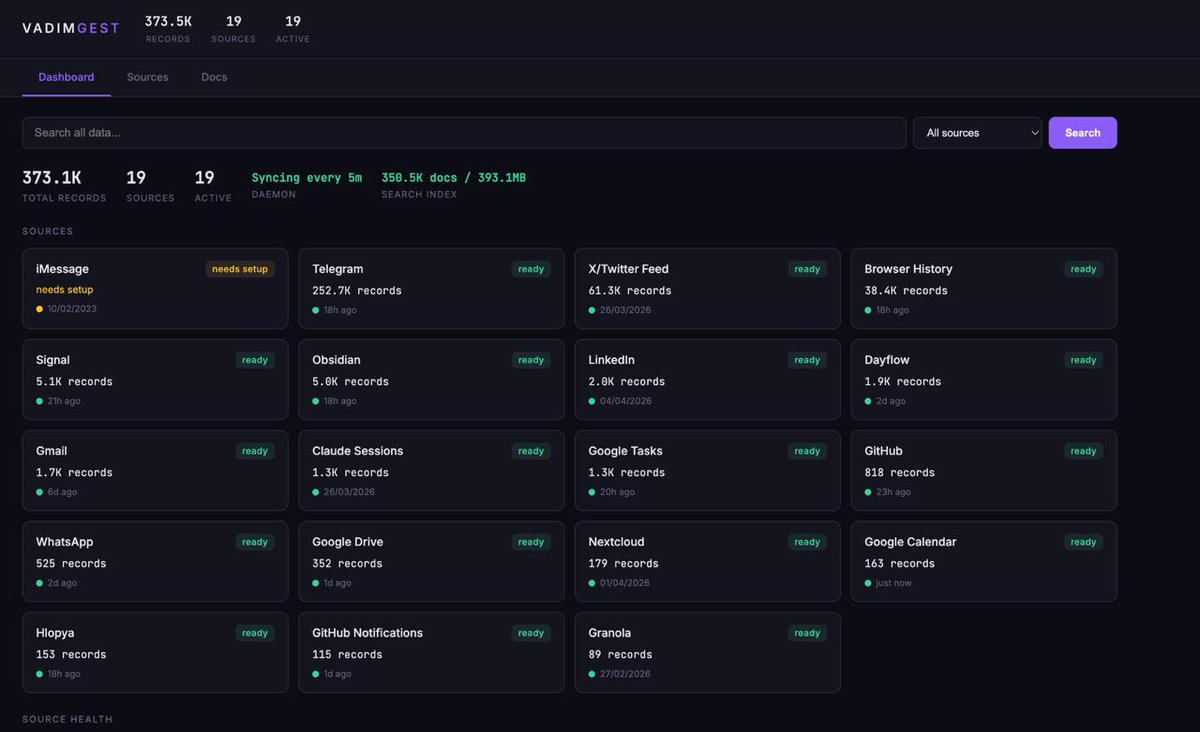
Task: Click the status dot under GitHub Notifications
Action: 316,674
